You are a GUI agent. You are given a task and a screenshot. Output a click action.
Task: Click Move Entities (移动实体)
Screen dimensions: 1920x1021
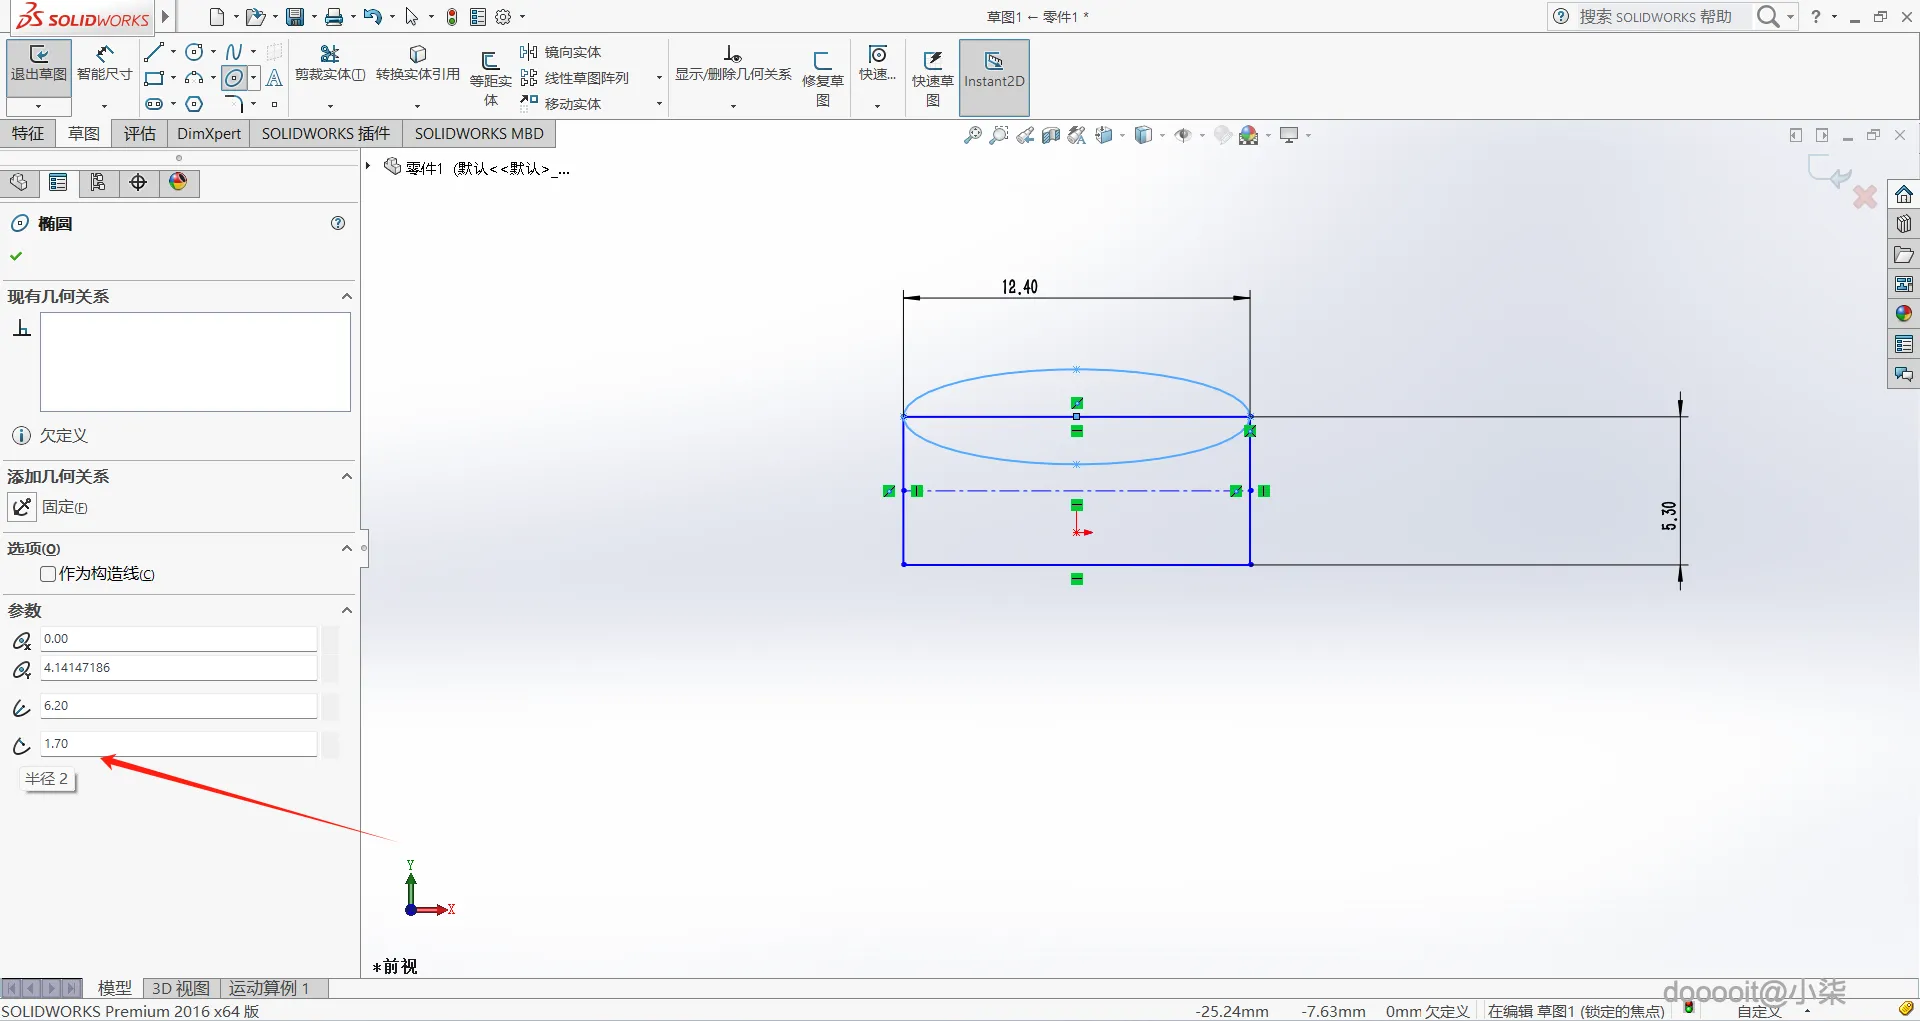click(560, 104)
